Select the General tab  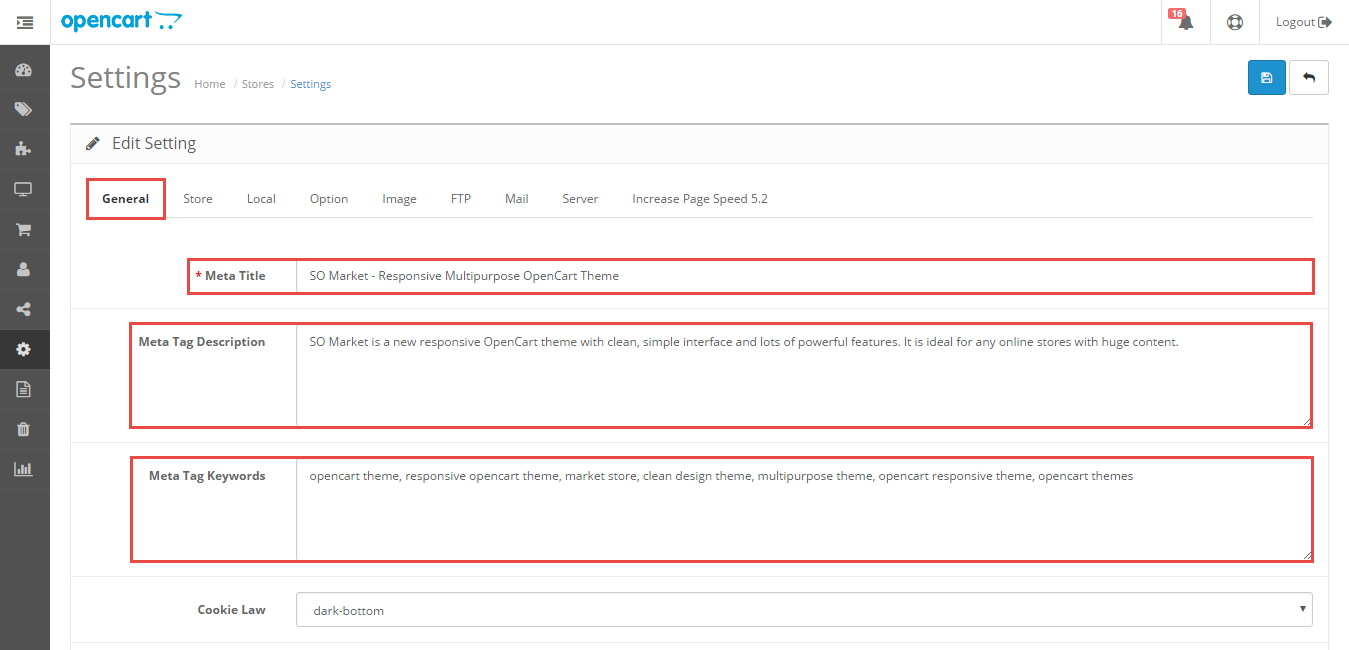click(126, 199)
